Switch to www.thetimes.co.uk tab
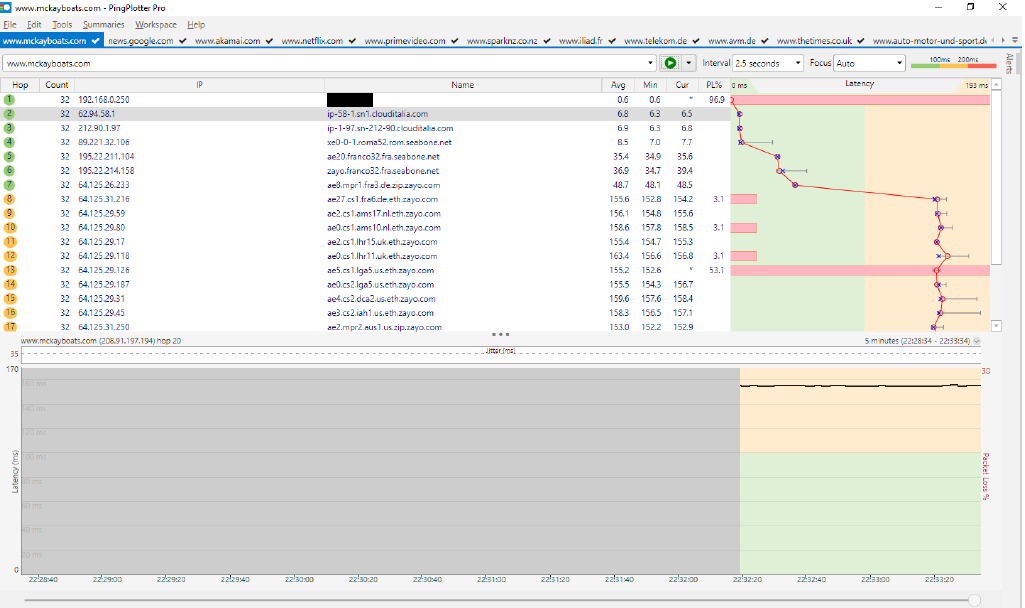Screen dimensions: 1025x608 (x=814, y=41)
